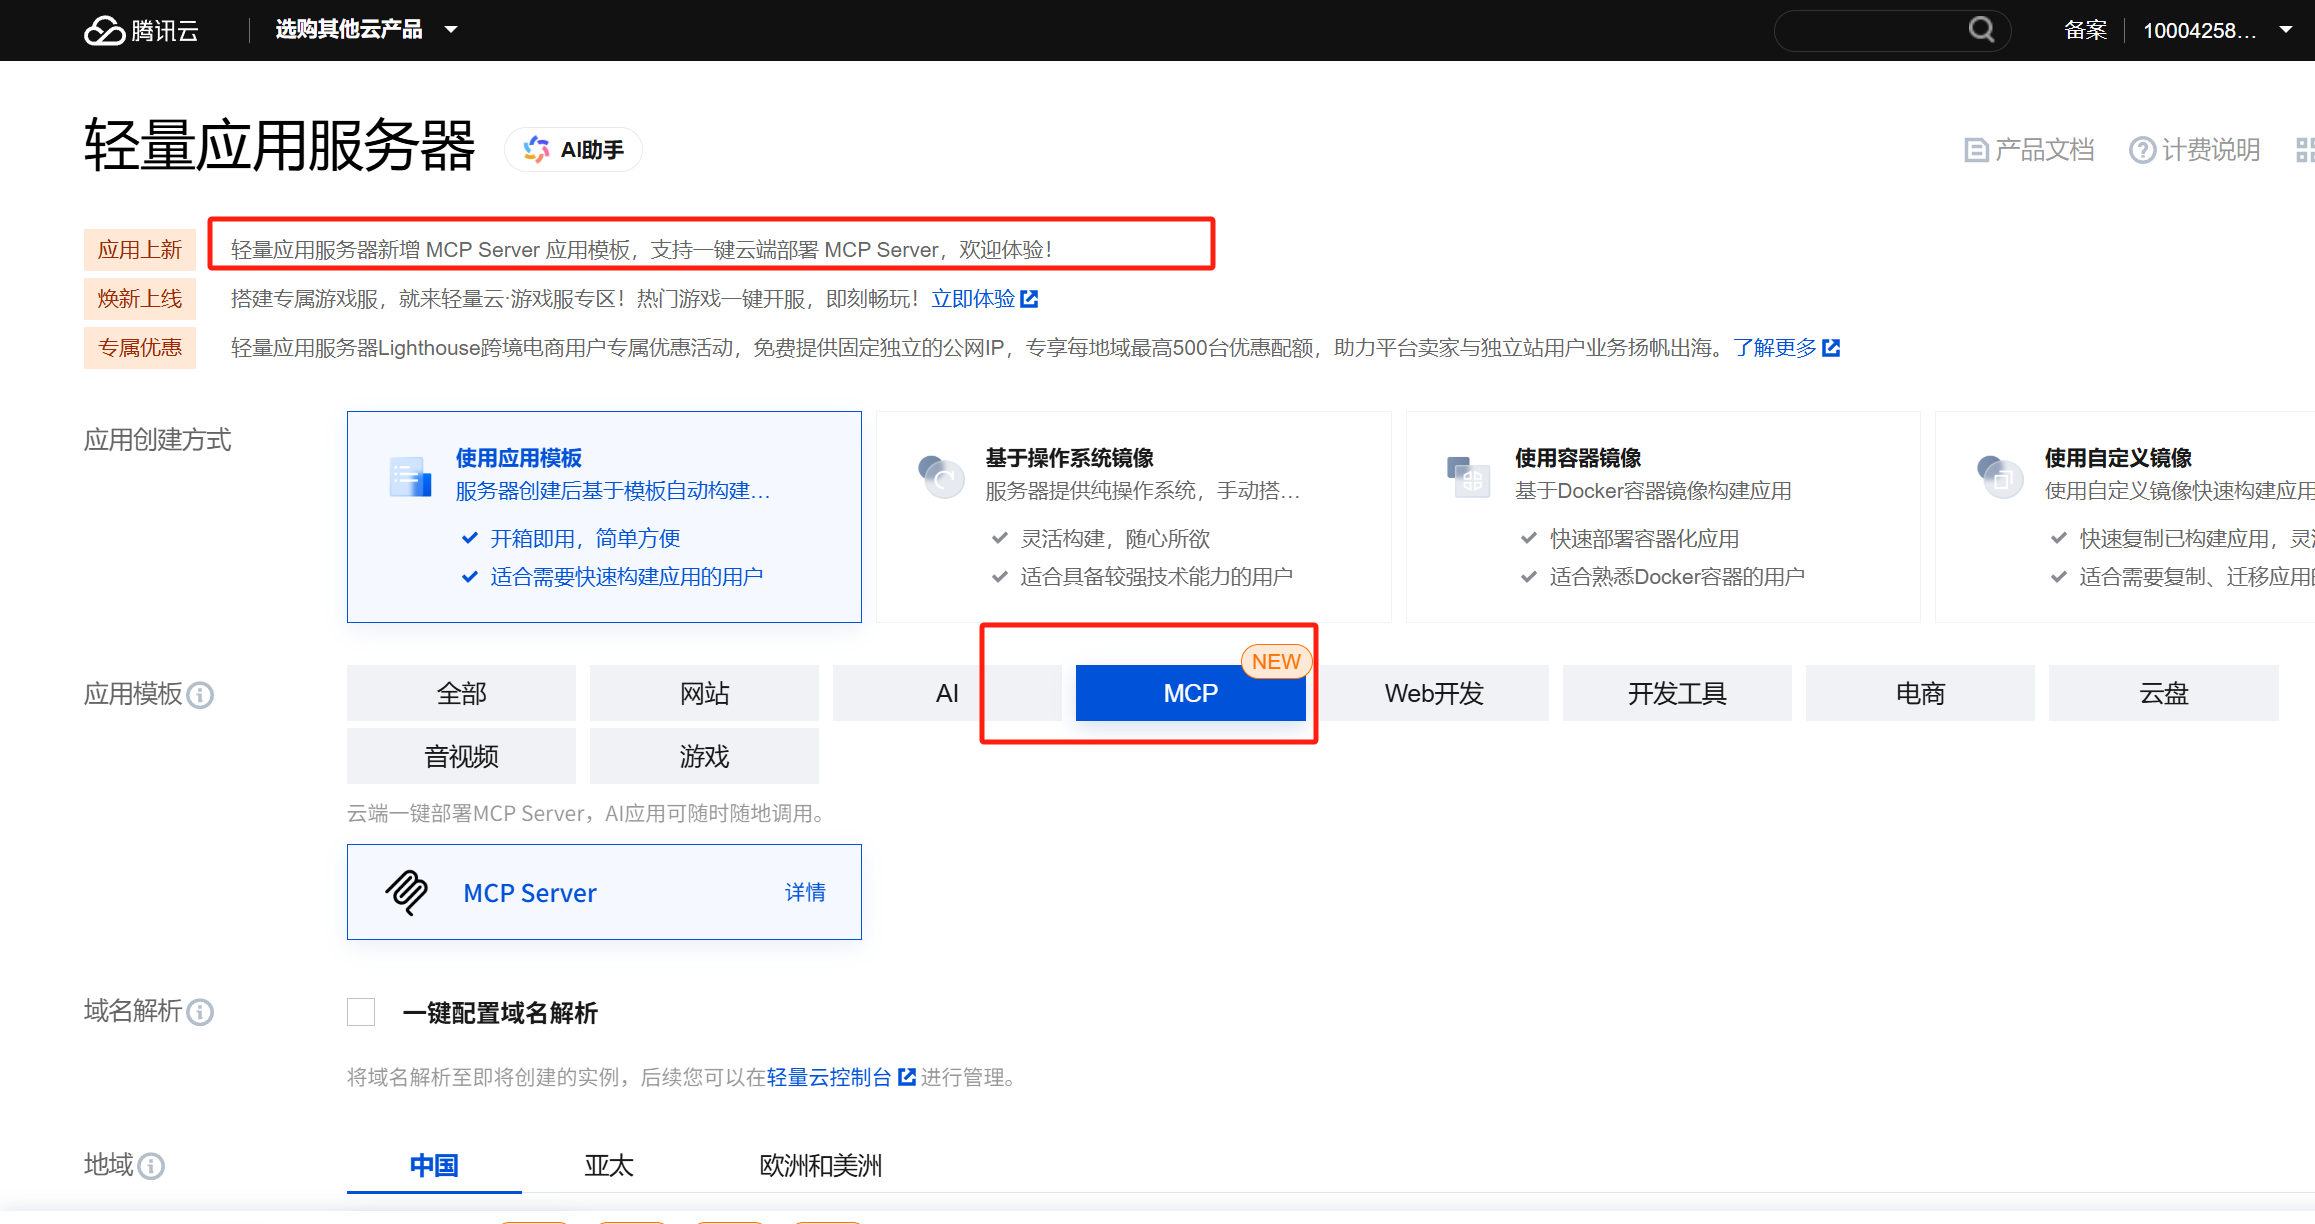Select the 云盘 template category

point(2163,693)
